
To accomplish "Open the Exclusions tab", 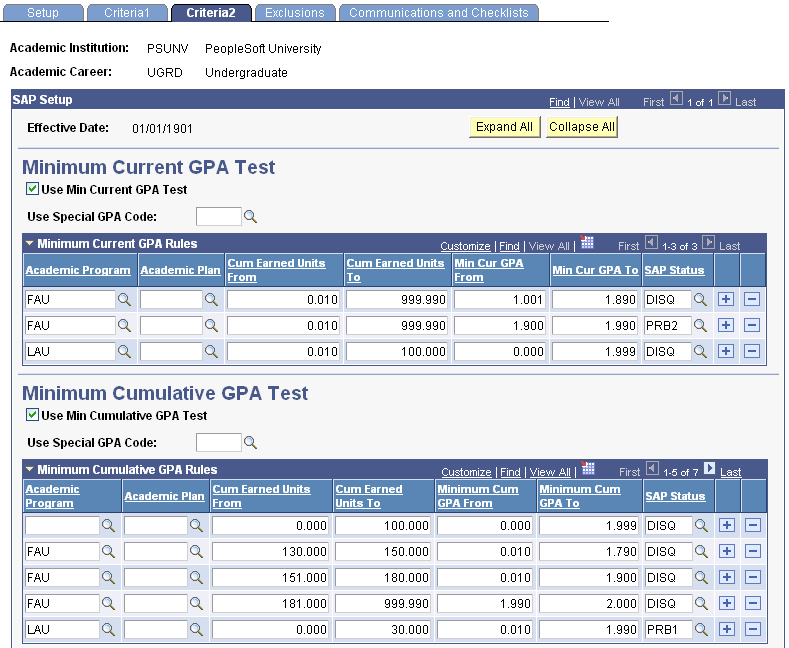I will point(295,13).
